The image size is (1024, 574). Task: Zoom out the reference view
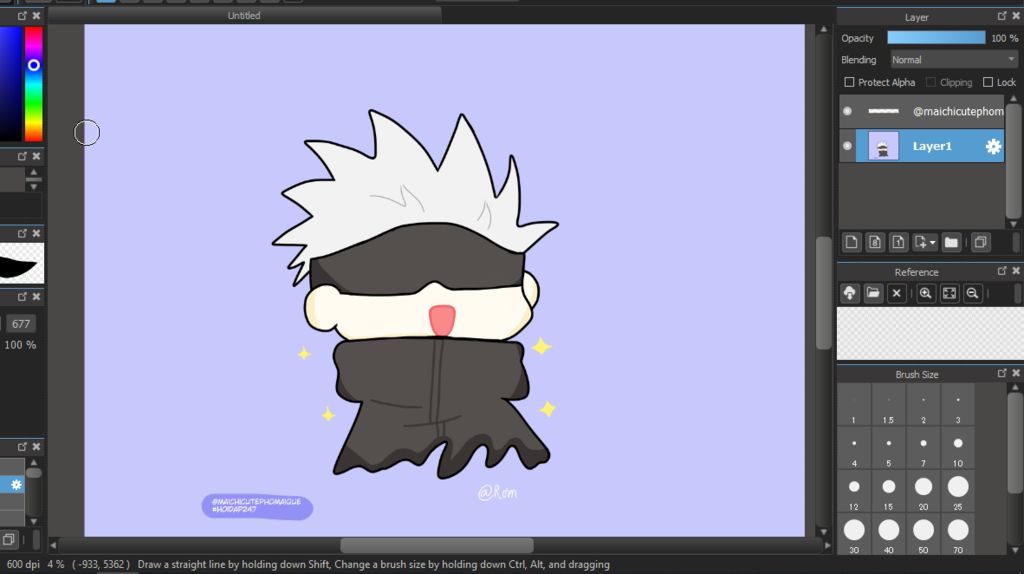coord(972,293)
